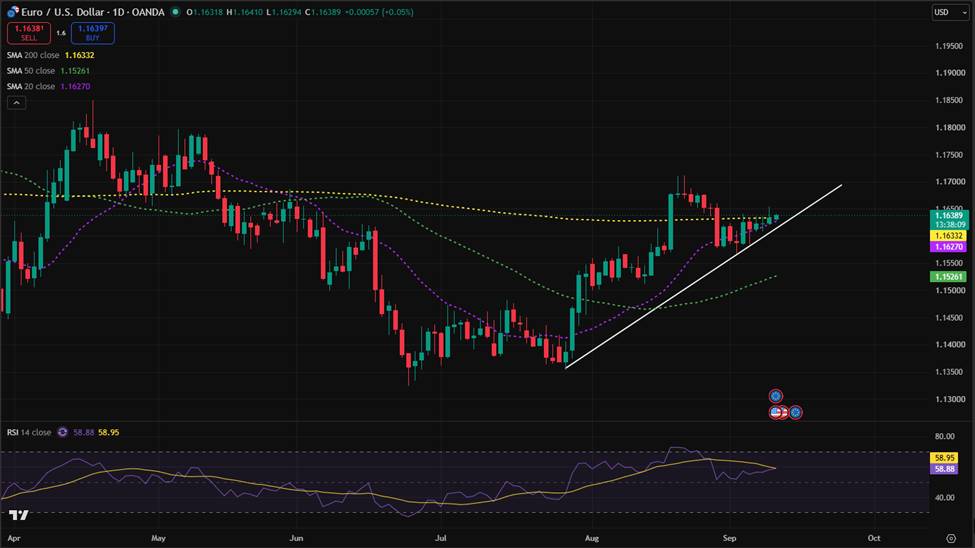
Task: Click the SELL 1.16381 button
Action: click(29, 33)
